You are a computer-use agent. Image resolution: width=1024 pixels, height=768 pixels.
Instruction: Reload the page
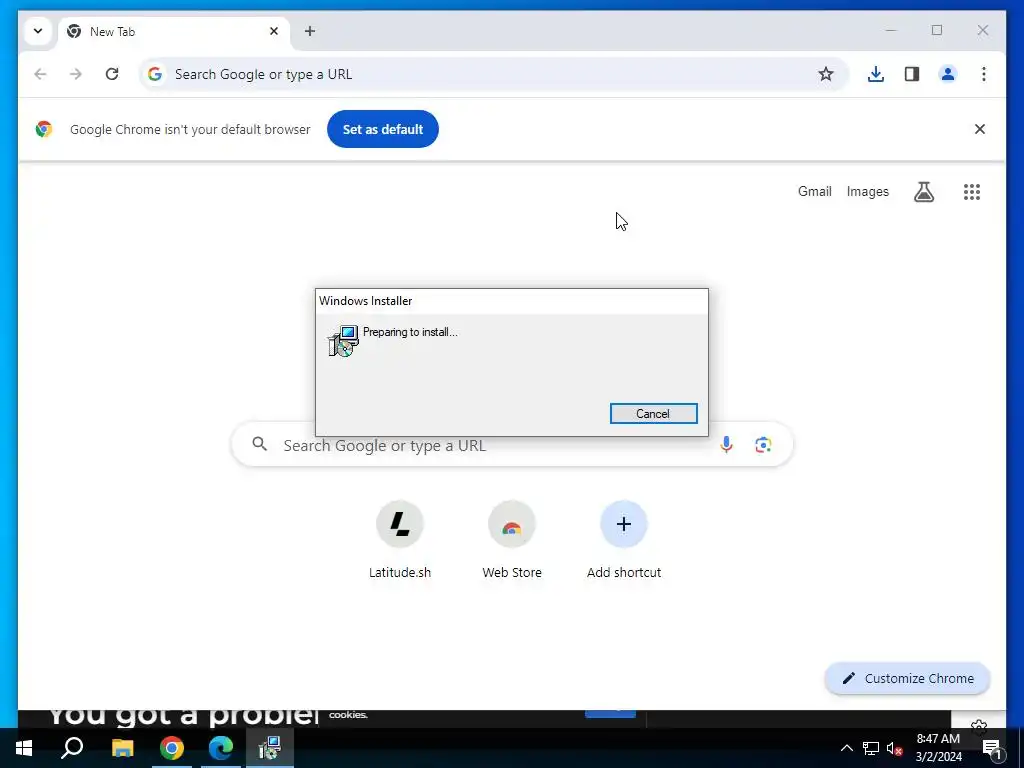click(112, 74)
